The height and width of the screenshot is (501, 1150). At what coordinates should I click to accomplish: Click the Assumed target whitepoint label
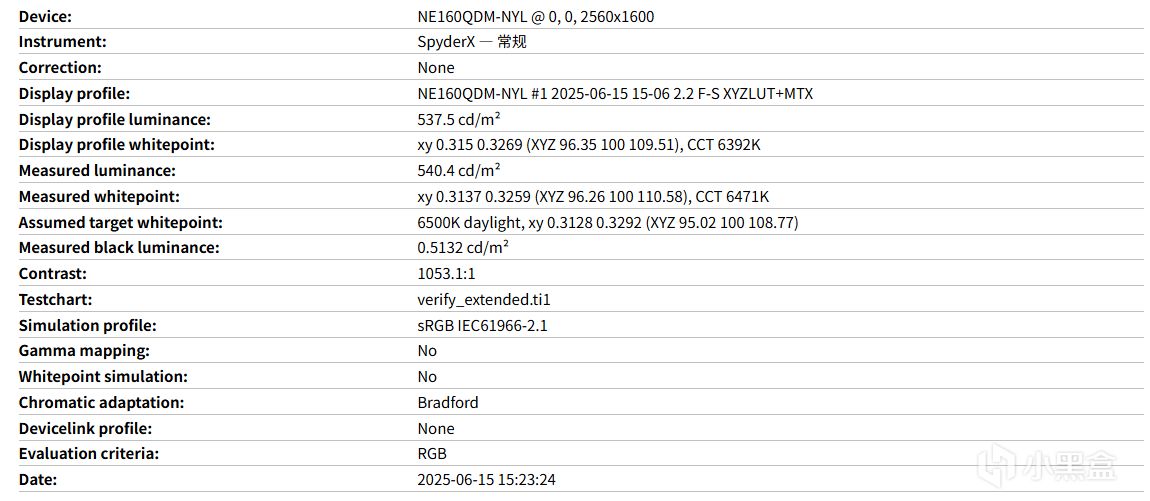click(120, 222)
